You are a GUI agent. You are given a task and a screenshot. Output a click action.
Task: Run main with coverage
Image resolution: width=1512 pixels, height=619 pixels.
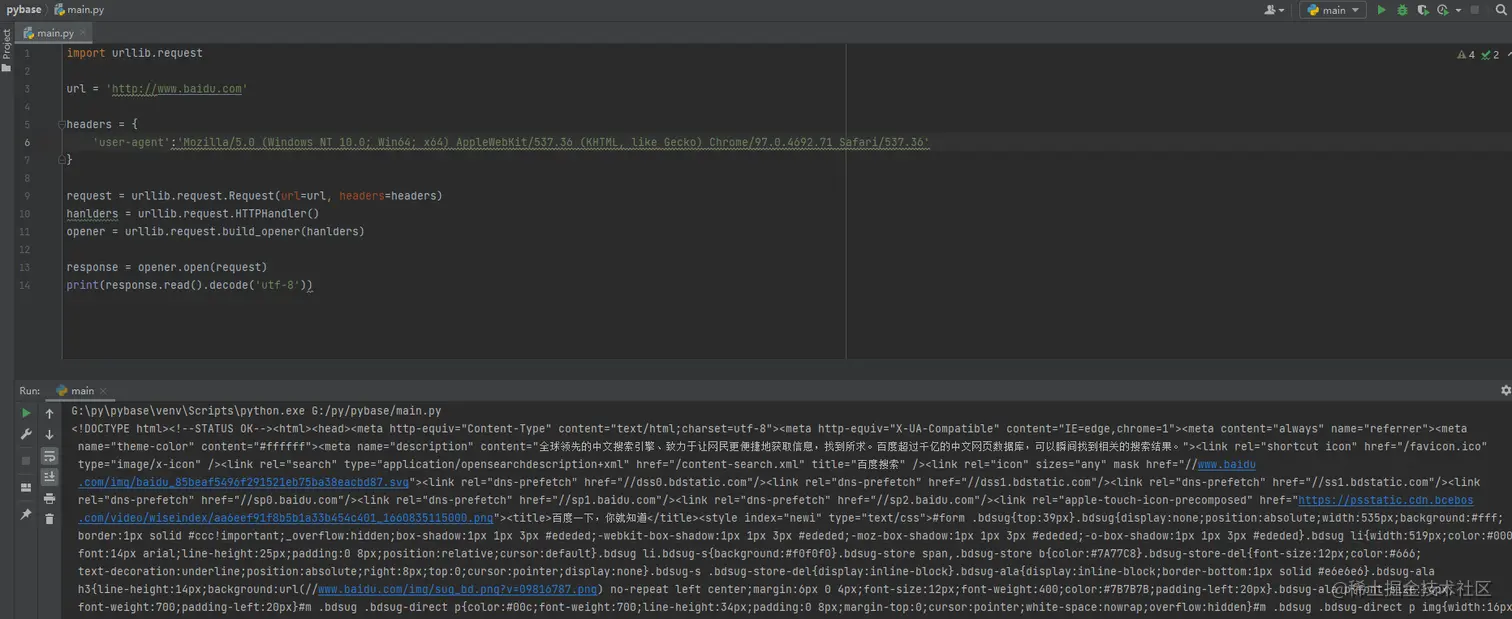point(1422,10)
